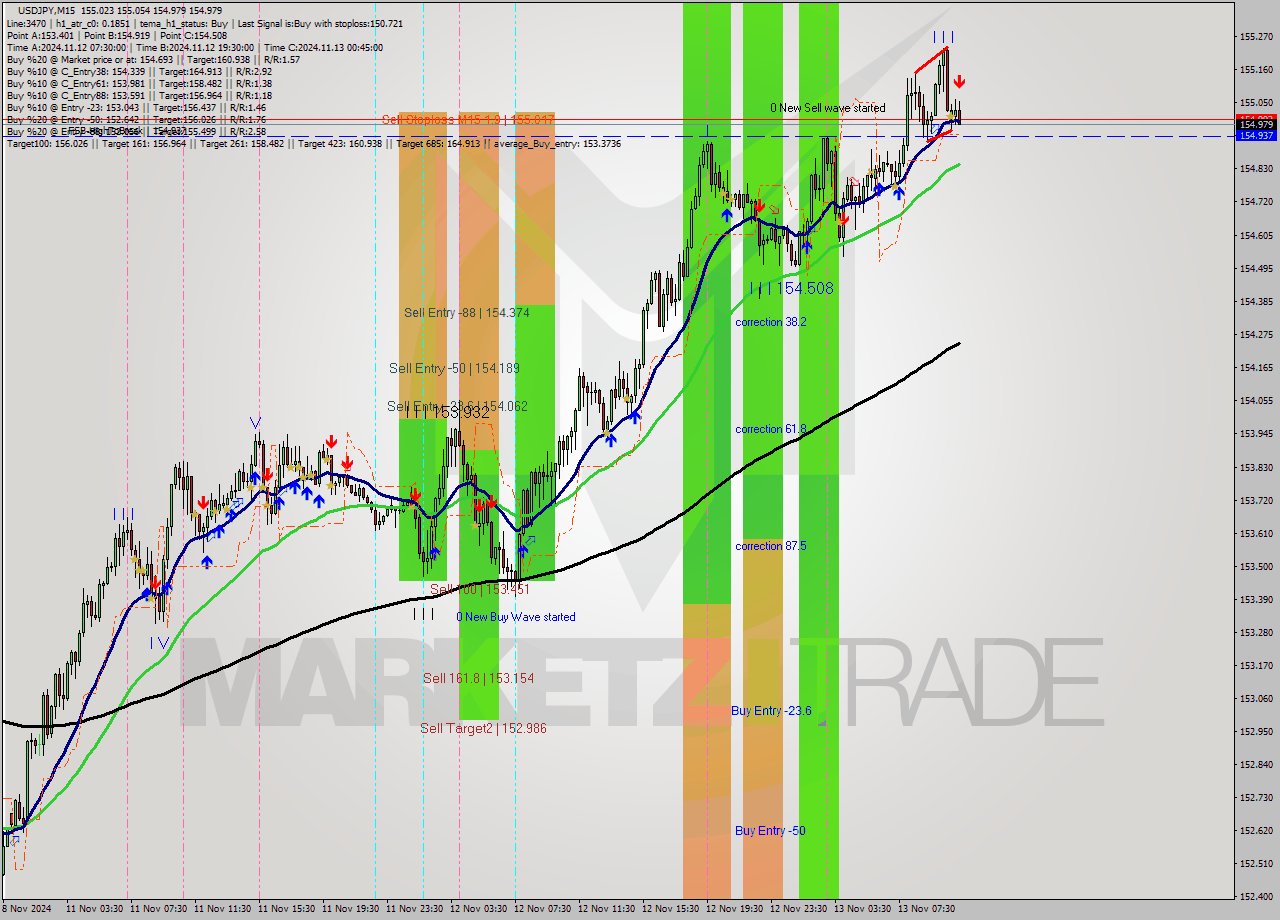Image resolution: width=1280 pixels, height=920 pixels.
Task: Click the '| | | 154.508' wave label
Action: 792,288
